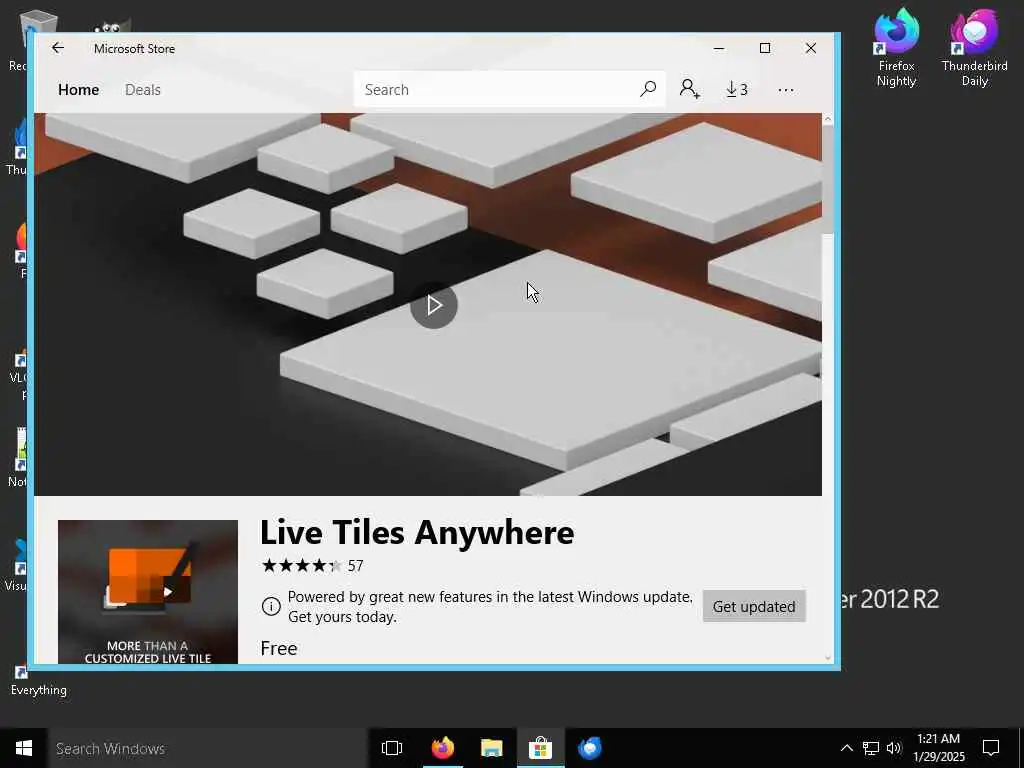The height and width of the screenshot is (768, 1024).
Task: Minimize the Microsoft Store window
Action: tap(719, 48)
